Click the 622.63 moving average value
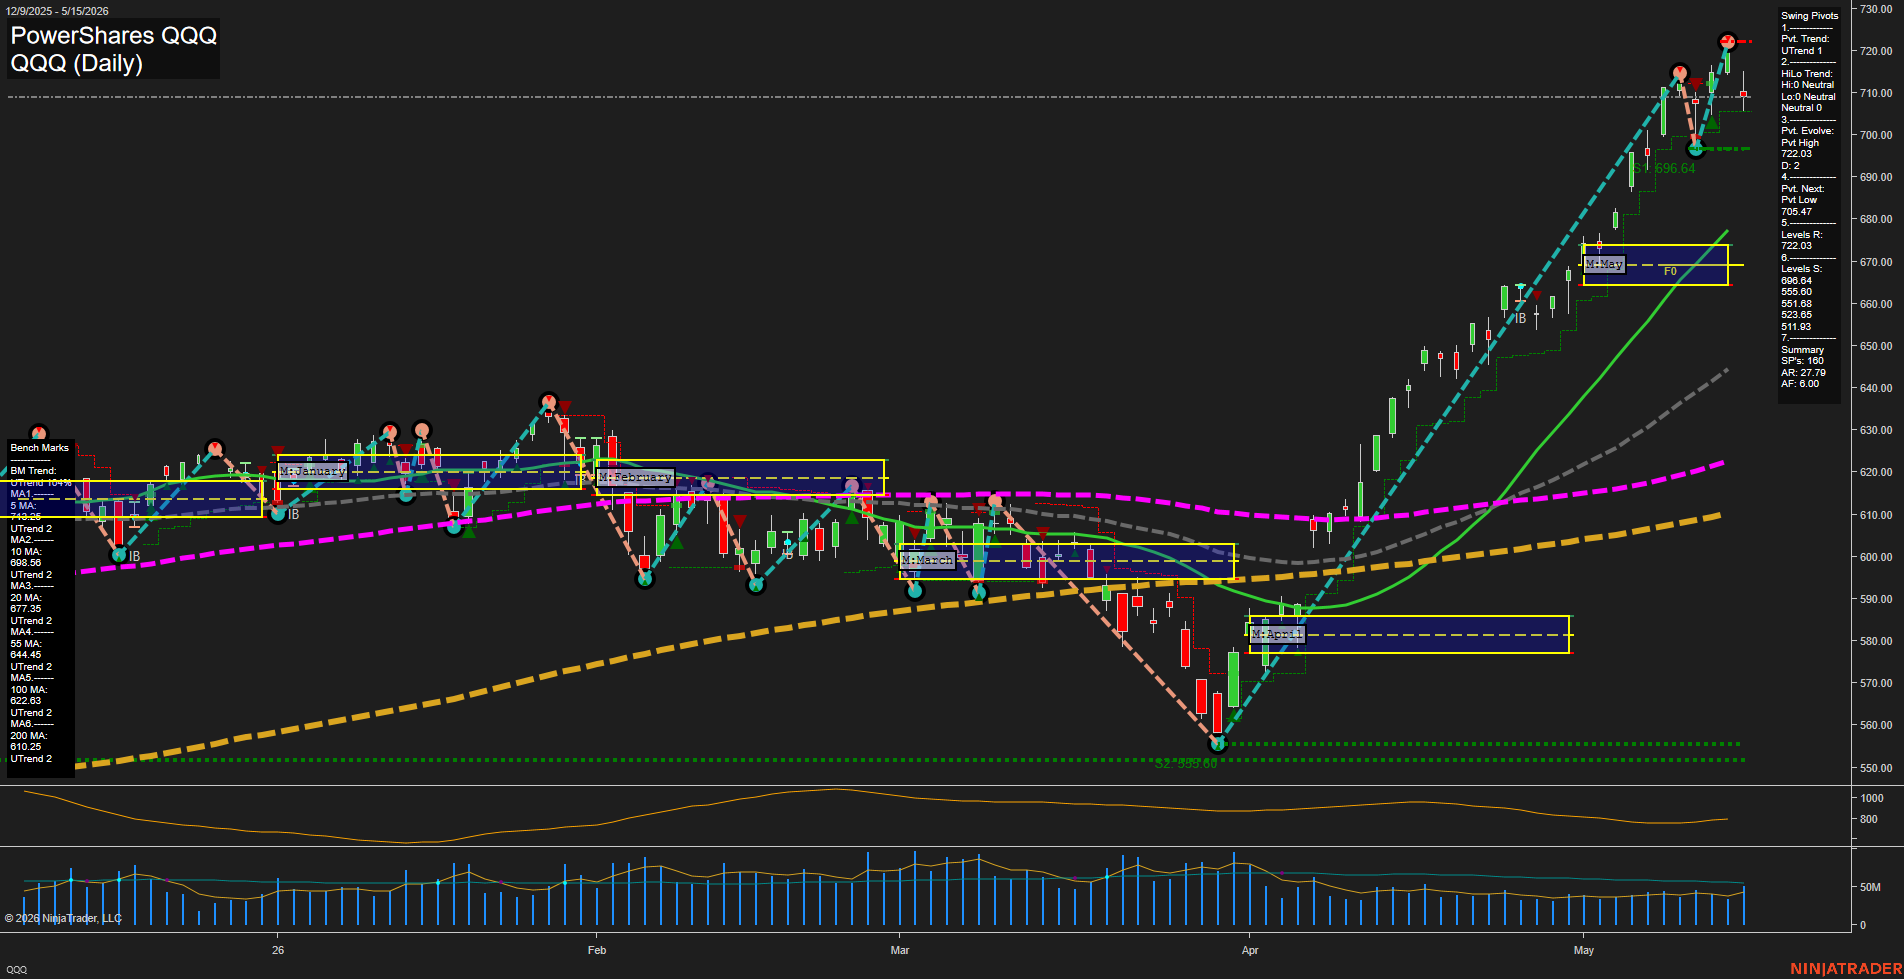The height and width of the screenshot is (979, 1904). [x=26, y=701]
